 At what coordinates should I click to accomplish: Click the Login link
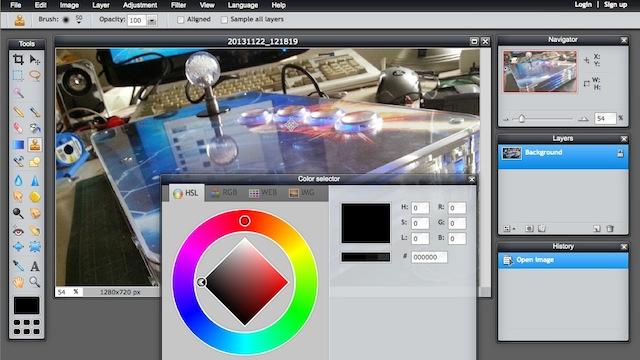pos(583,4)
